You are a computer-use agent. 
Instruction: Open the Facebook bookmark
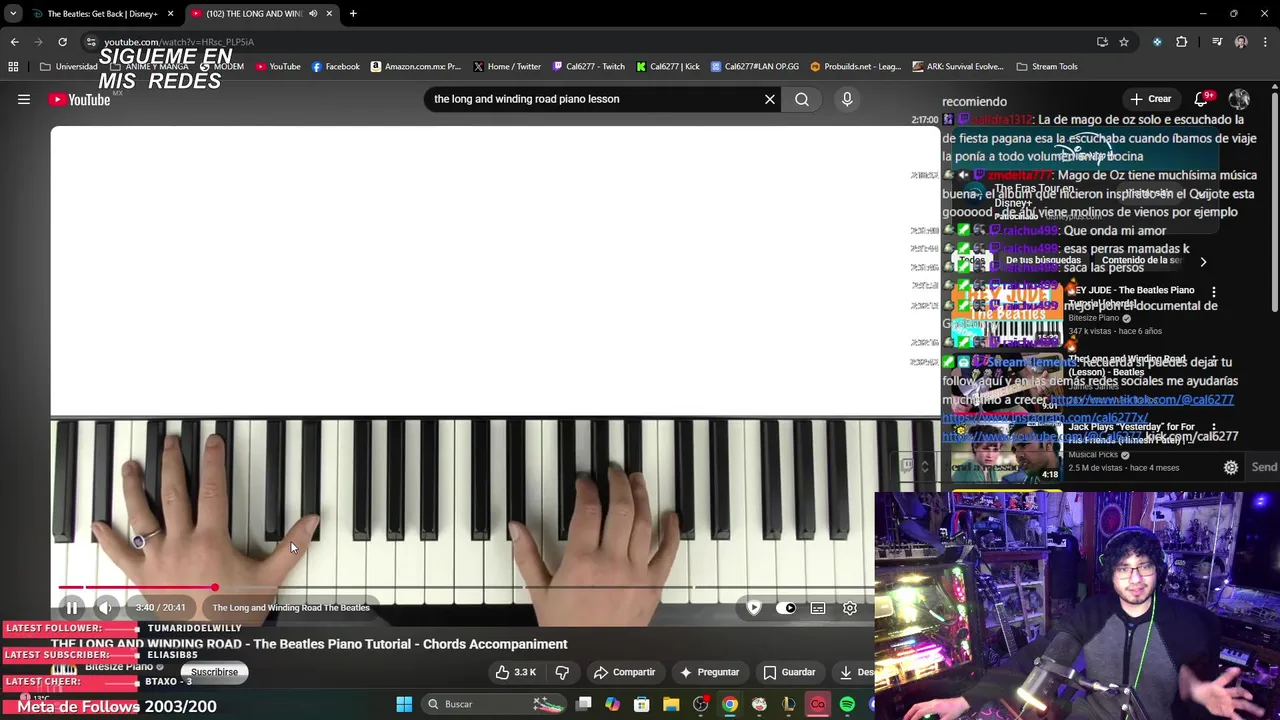tap(335, 67)
